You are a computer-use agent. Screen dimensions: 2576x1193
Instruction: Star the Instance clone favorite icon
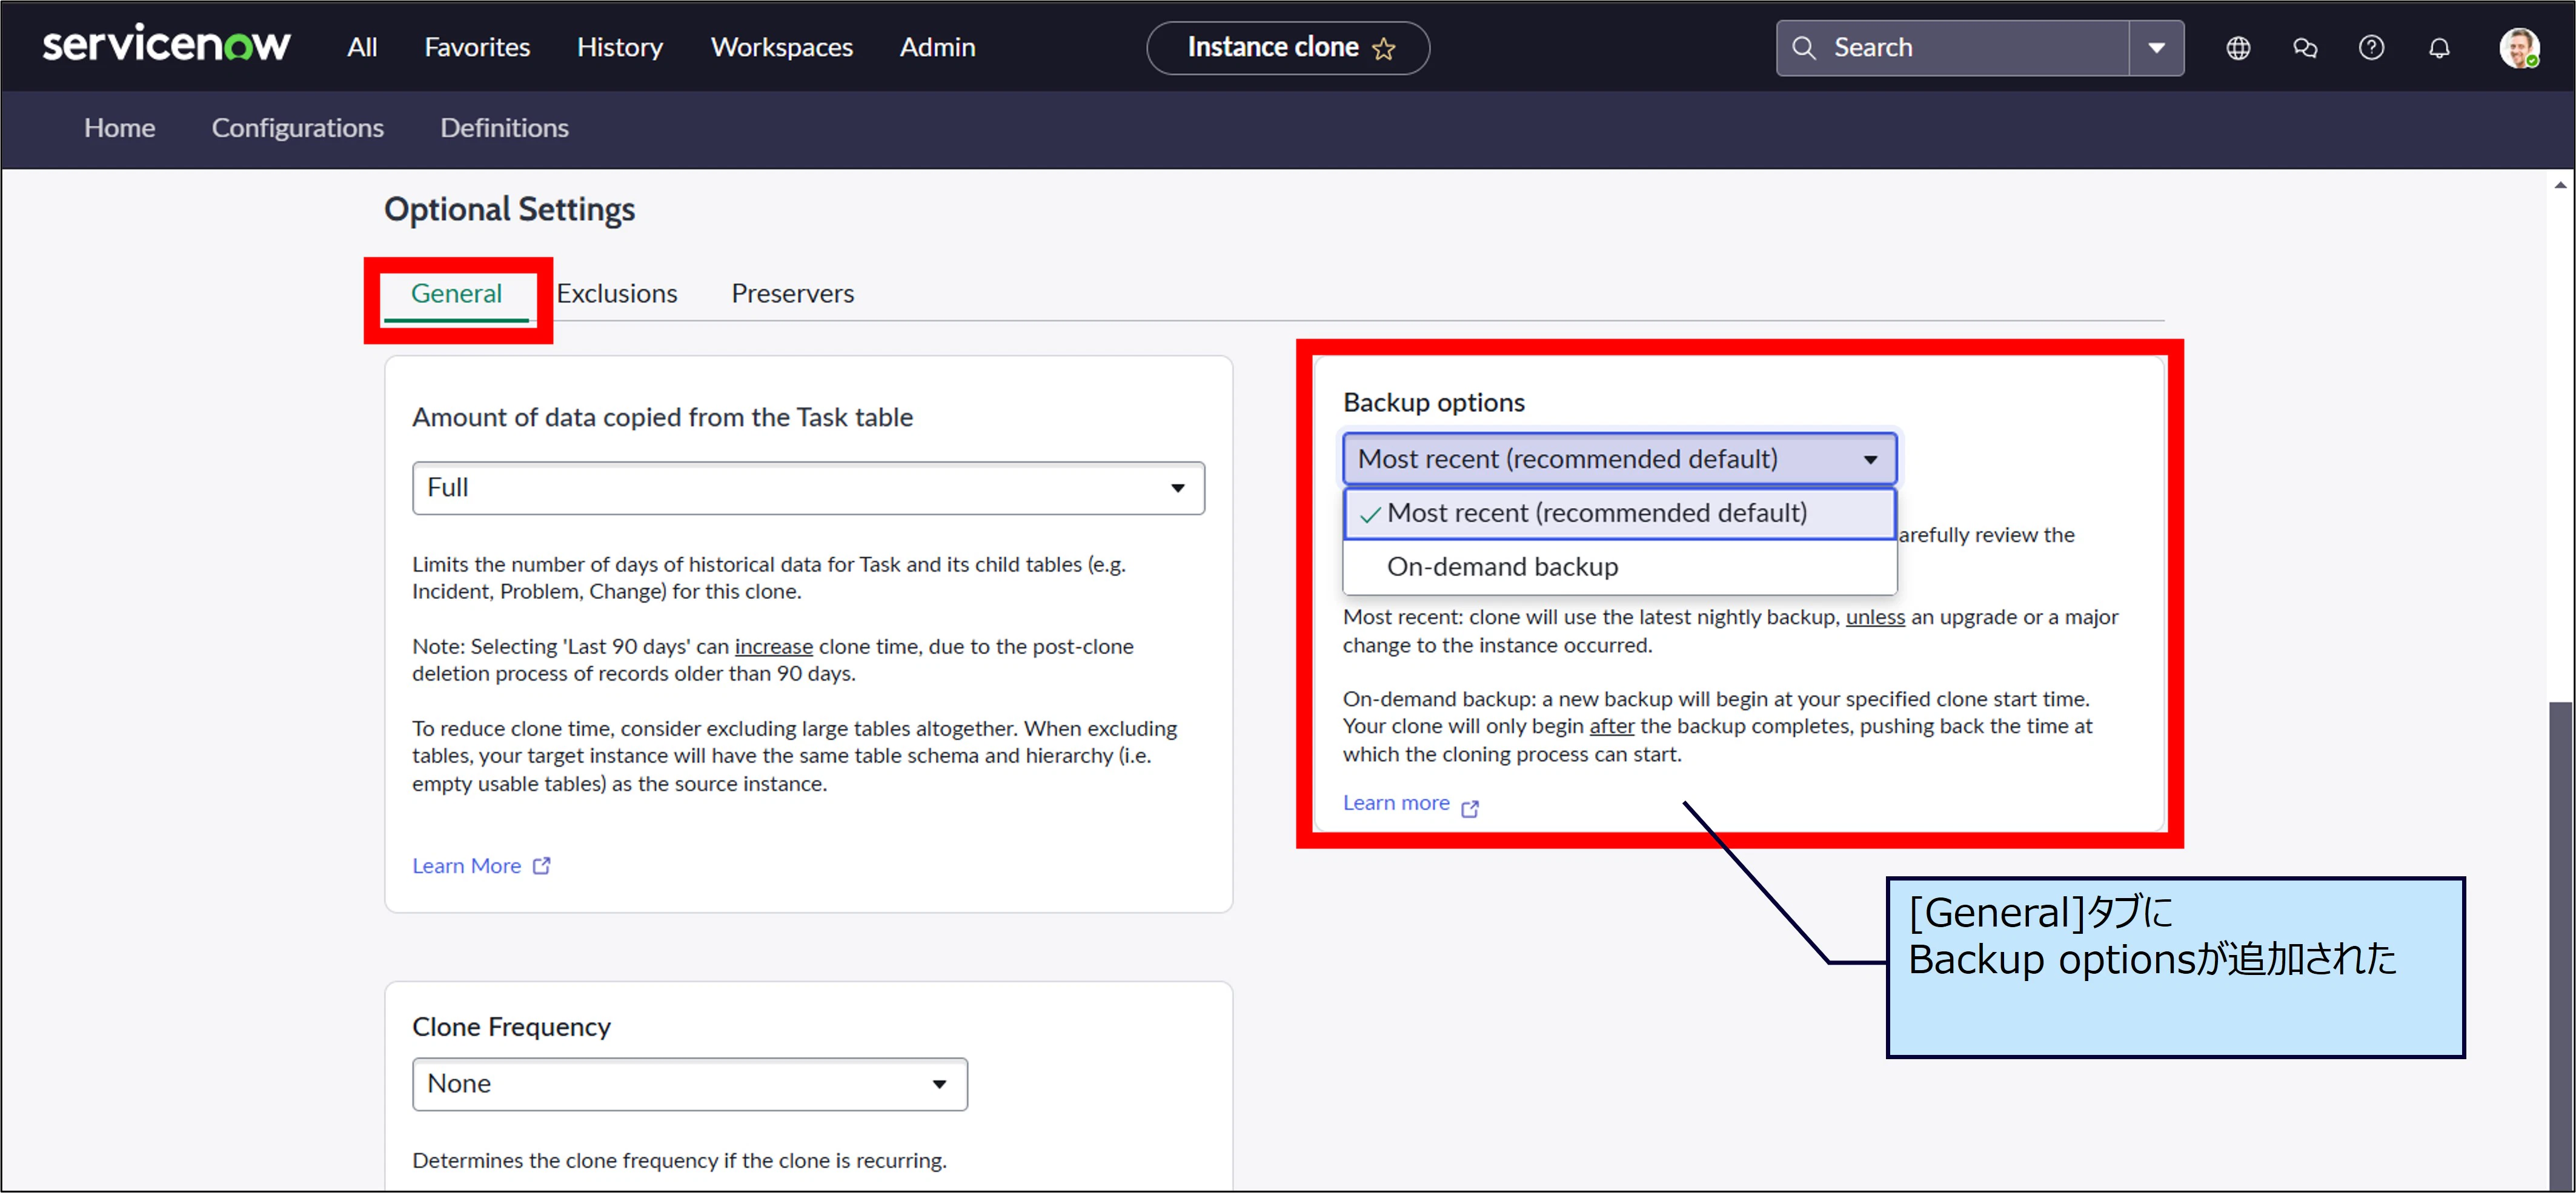[x=1383, y=49]
